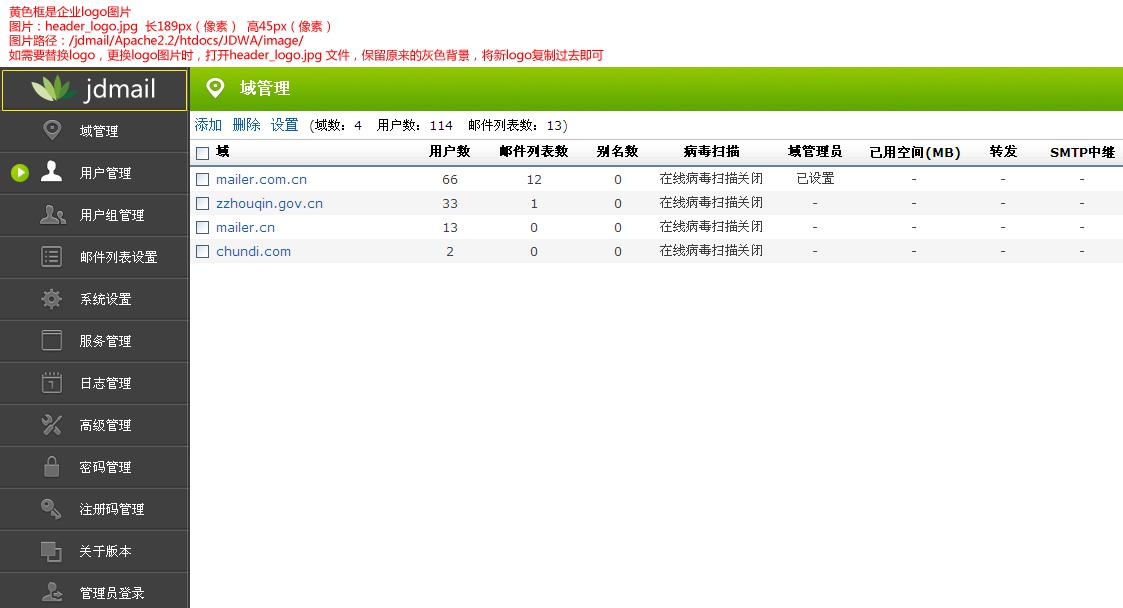
Task: Click the 域管理 location pin sidebar icon
Action: pyautogui.click(x=52, y=130)
